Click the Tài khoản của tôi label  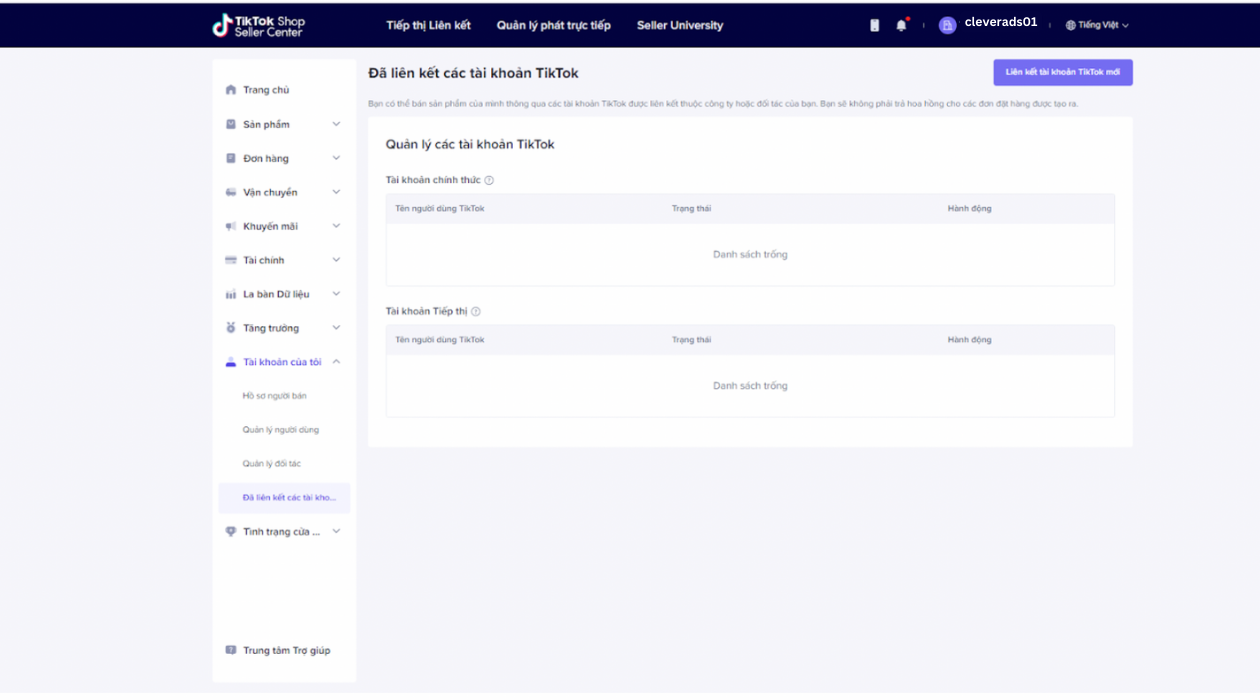[x=282, y=362]
